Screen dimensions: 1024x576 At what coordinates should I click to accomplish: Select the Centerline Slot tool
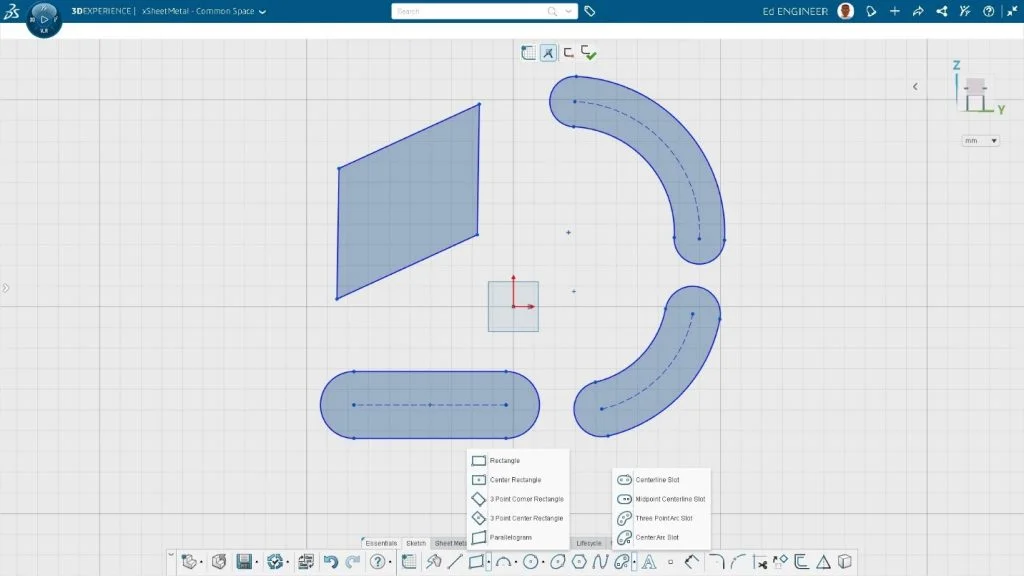point(656,480)
